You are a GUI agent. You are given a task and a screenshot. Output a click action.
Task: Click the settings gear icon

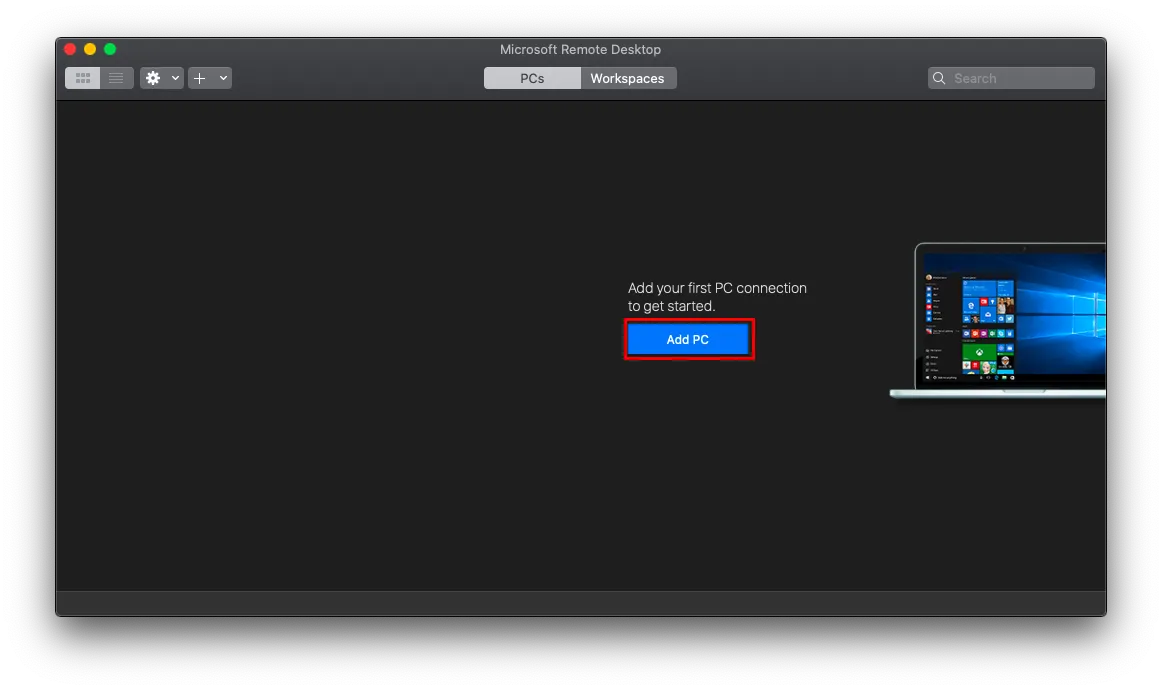(x=153, y=78)
